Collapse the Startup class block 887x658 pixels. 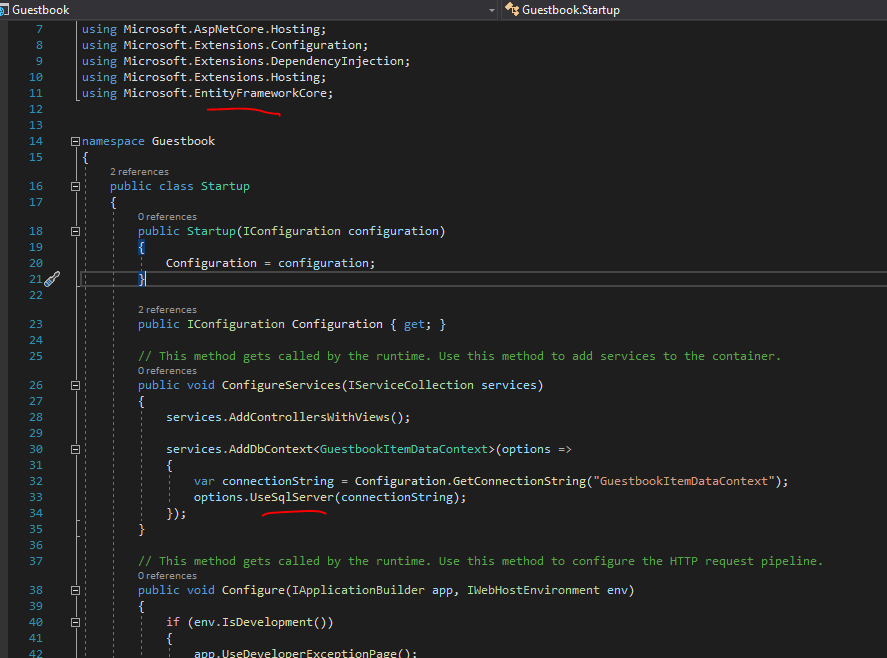tap(75, 186)
